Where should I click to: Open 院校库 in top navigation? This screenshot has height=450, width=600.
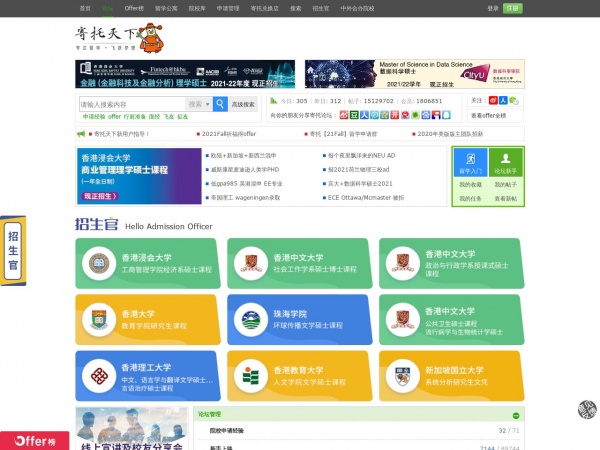(197, 8)
